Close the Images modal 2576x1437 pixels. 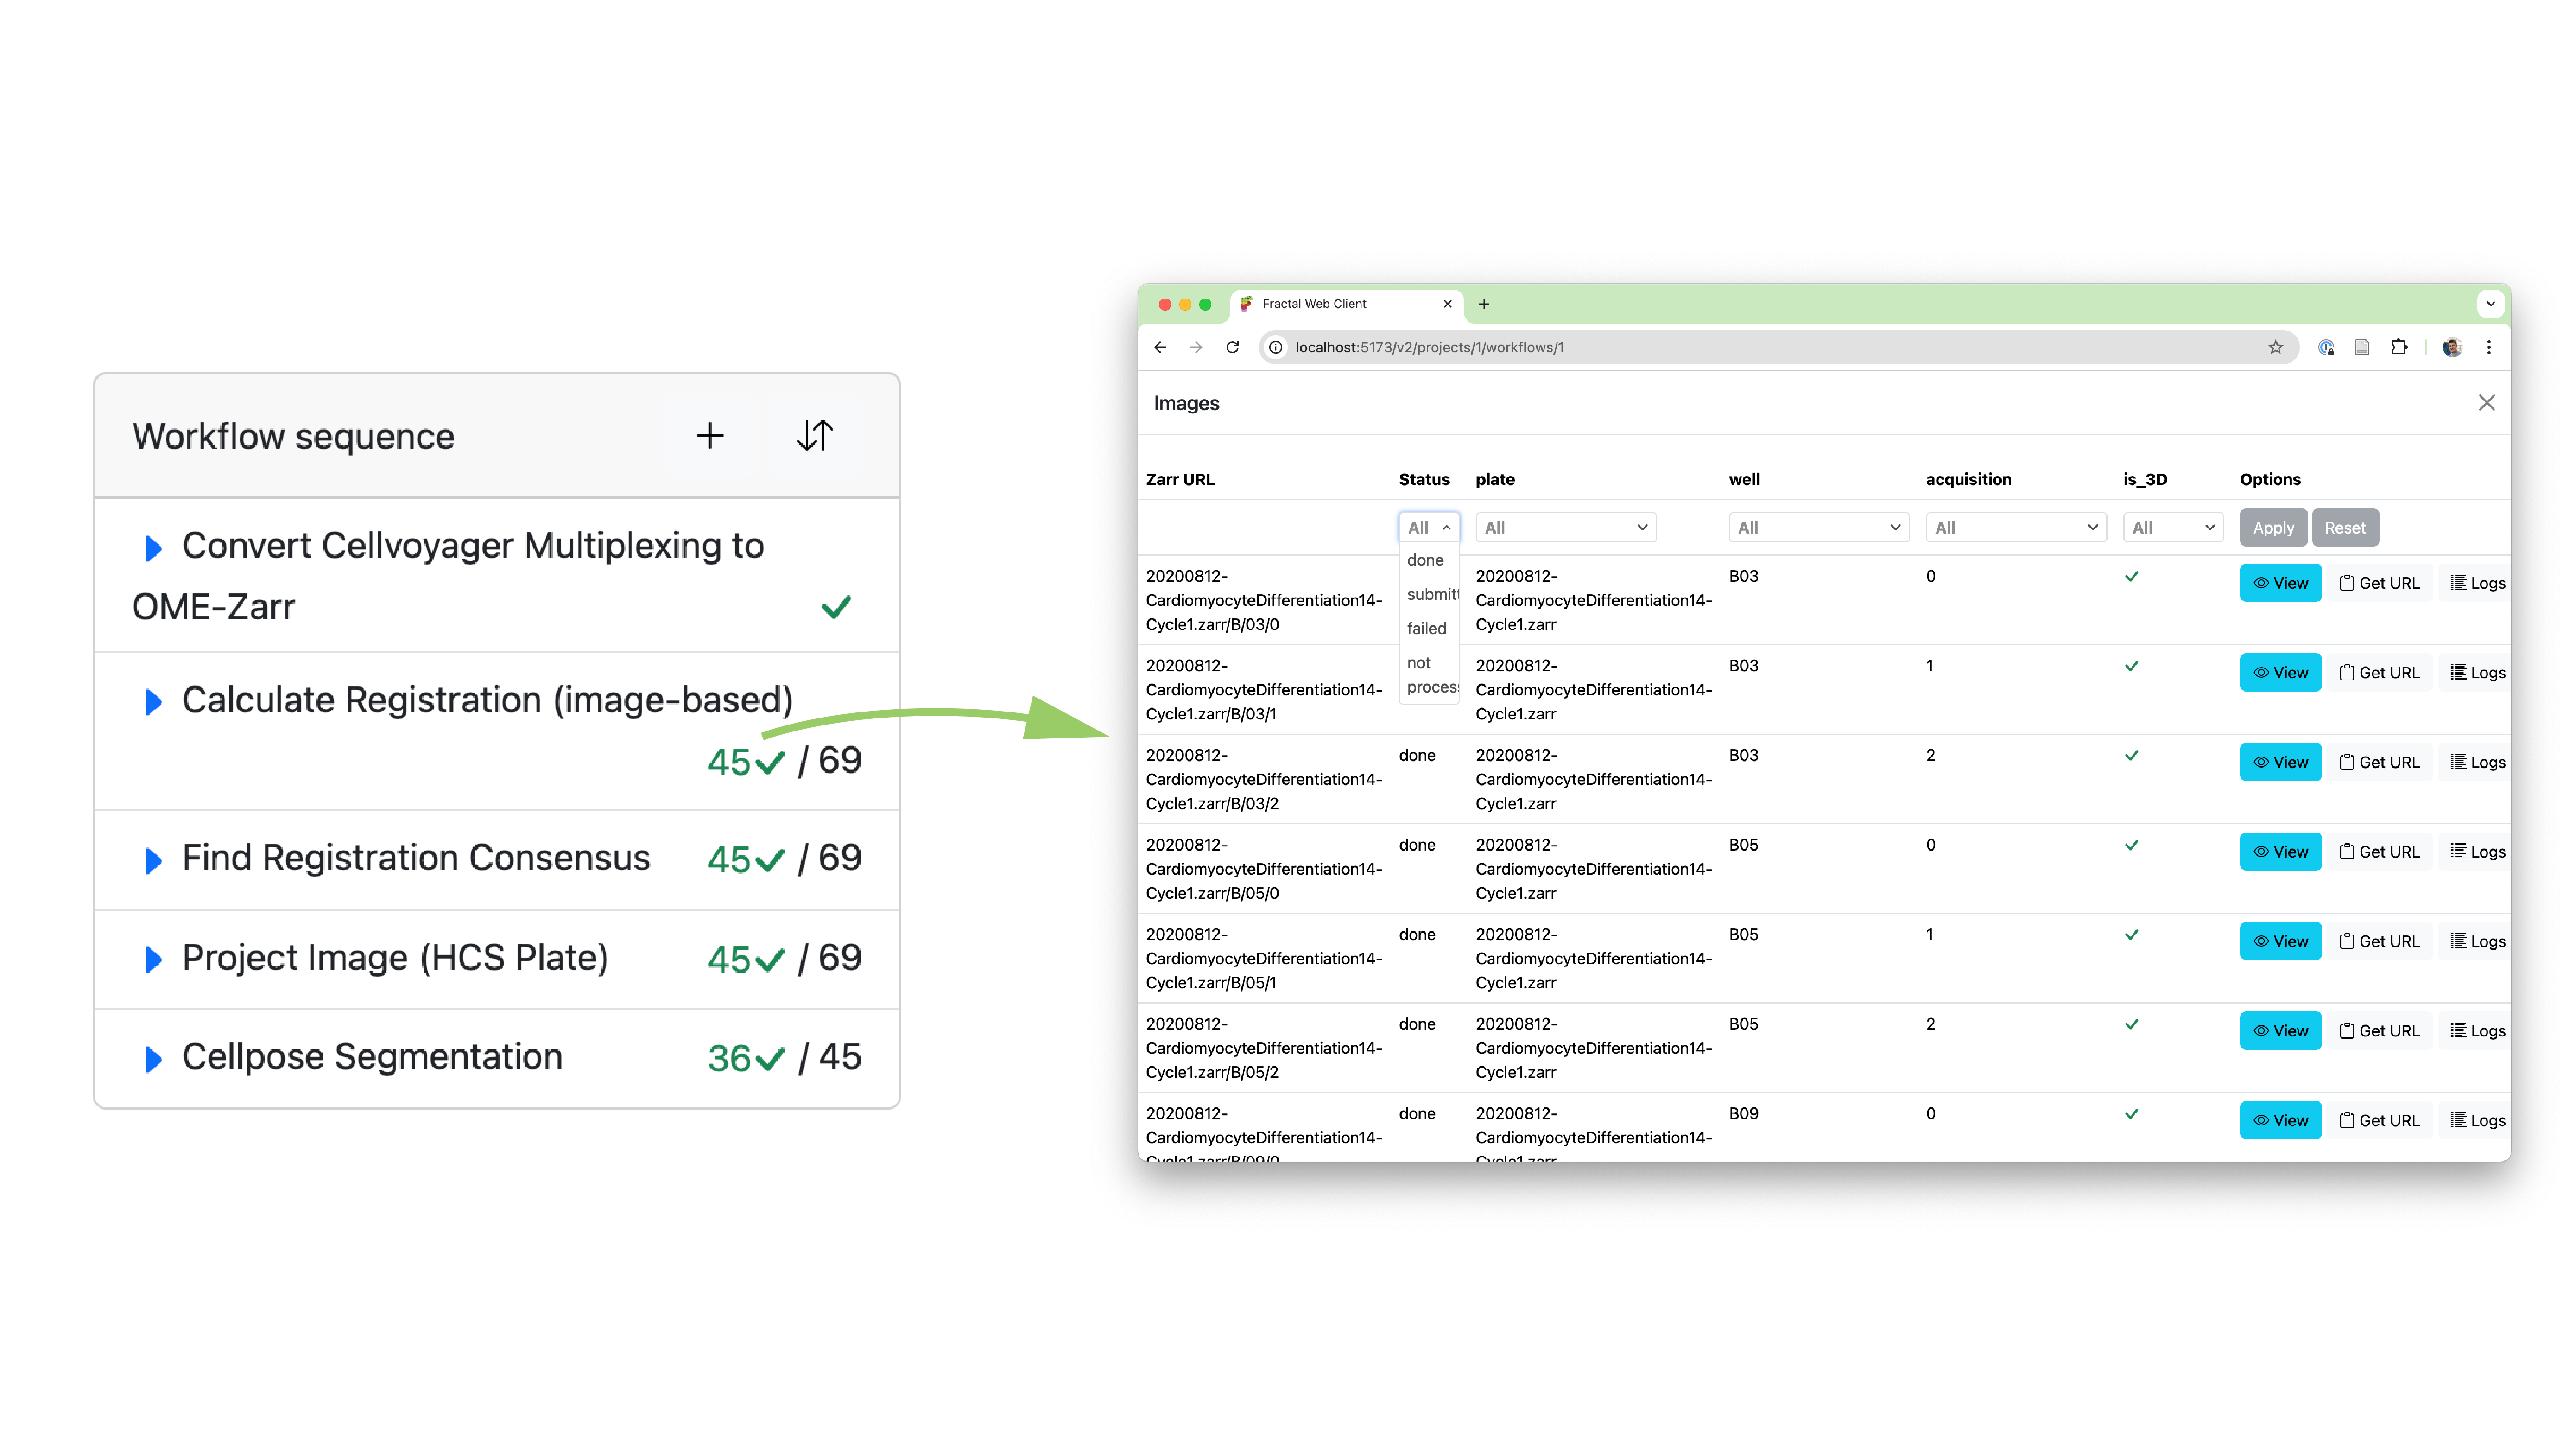pos(2487,403)
